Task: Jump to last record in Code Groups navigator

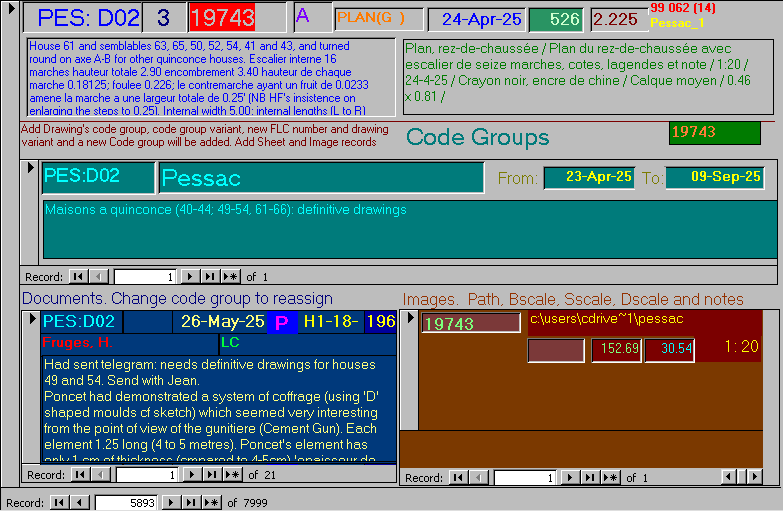Action: tap(210, 276)
